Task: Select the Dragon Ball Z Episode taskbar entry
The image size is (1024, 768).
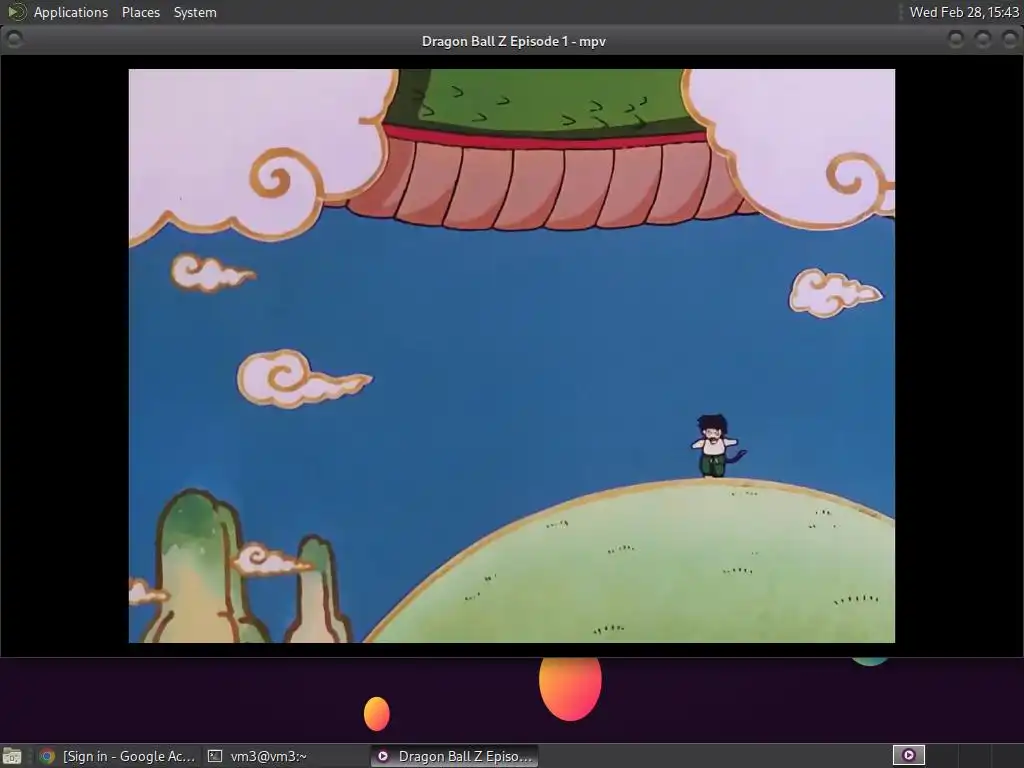Action: pos(455,756)
